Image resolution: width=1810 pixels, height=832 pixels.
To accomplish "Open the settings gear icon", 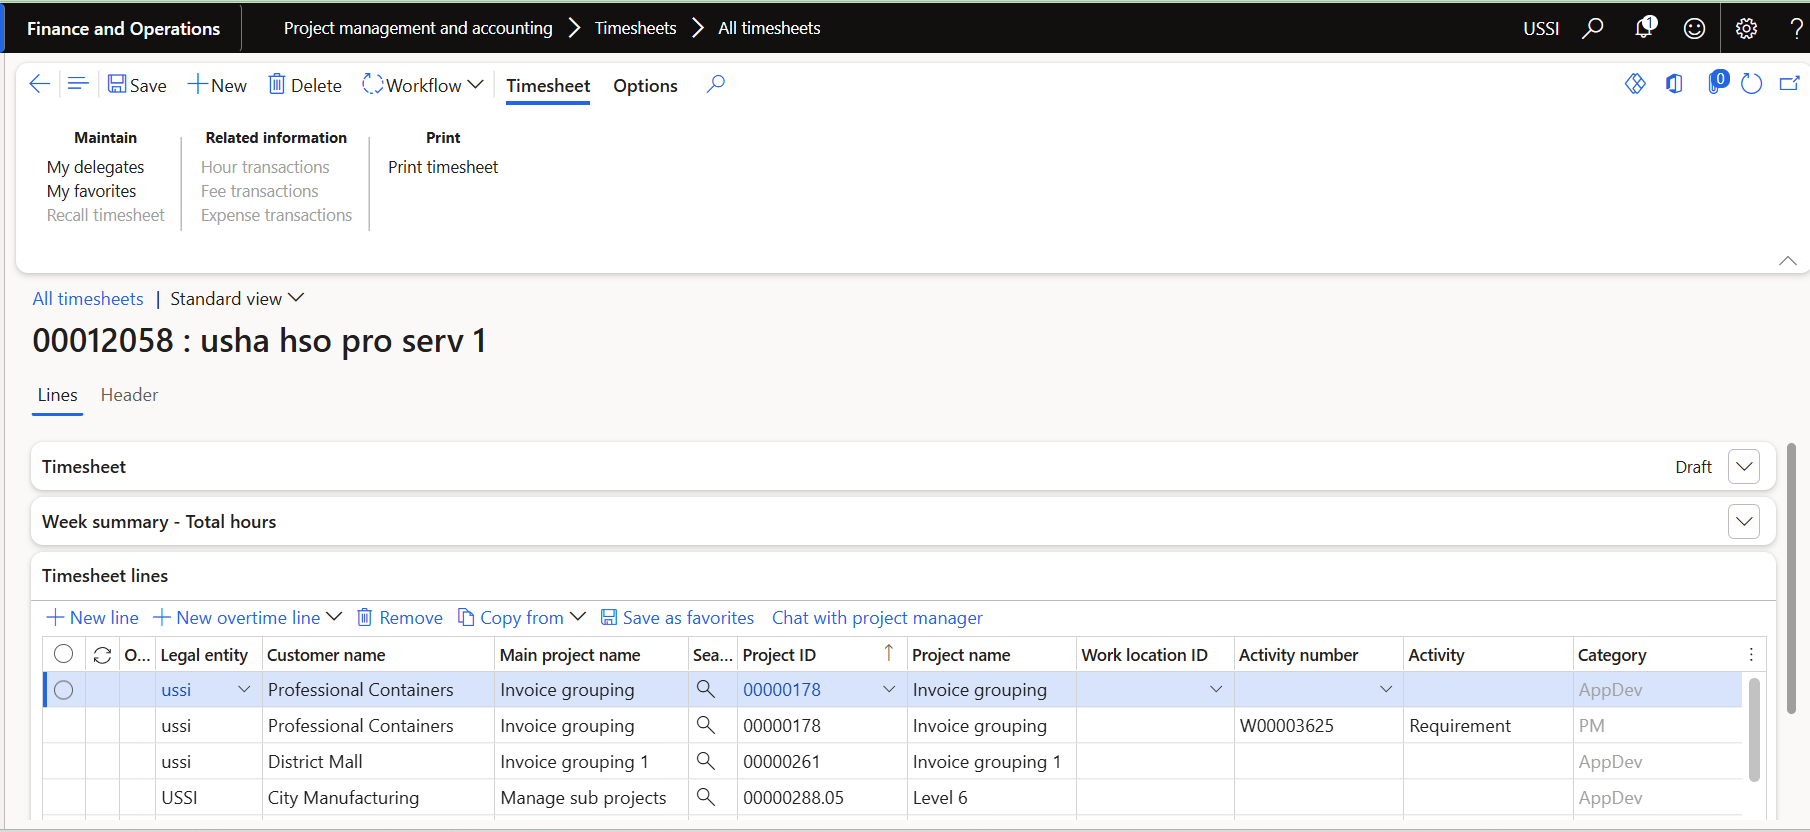I will click(x=1746, y=28).
